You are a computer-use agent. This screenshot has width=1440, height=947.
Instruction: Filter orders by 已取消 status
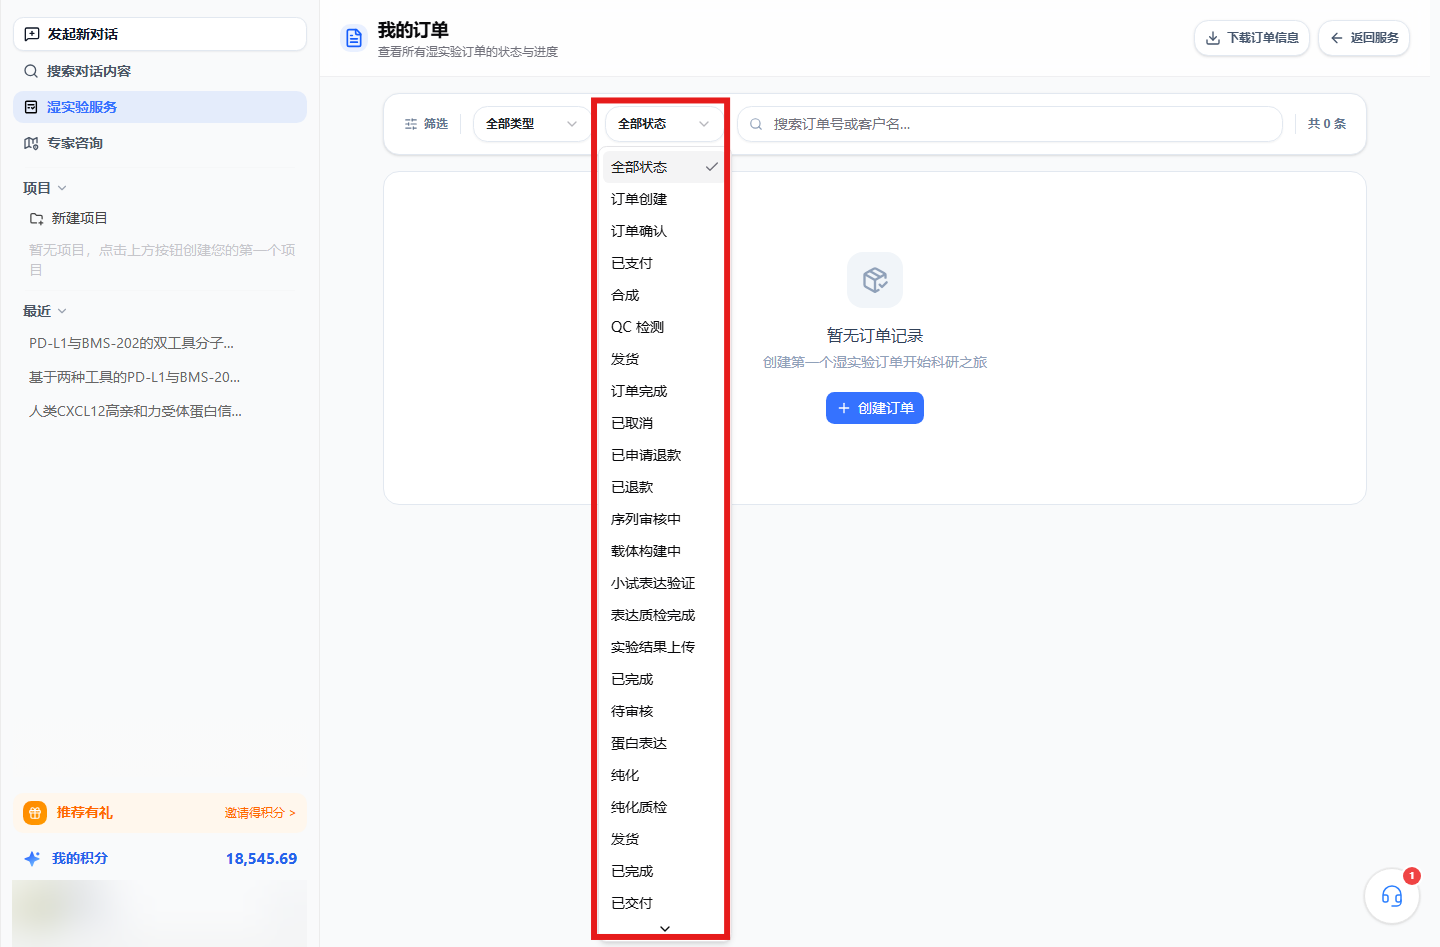click(665, 423)
